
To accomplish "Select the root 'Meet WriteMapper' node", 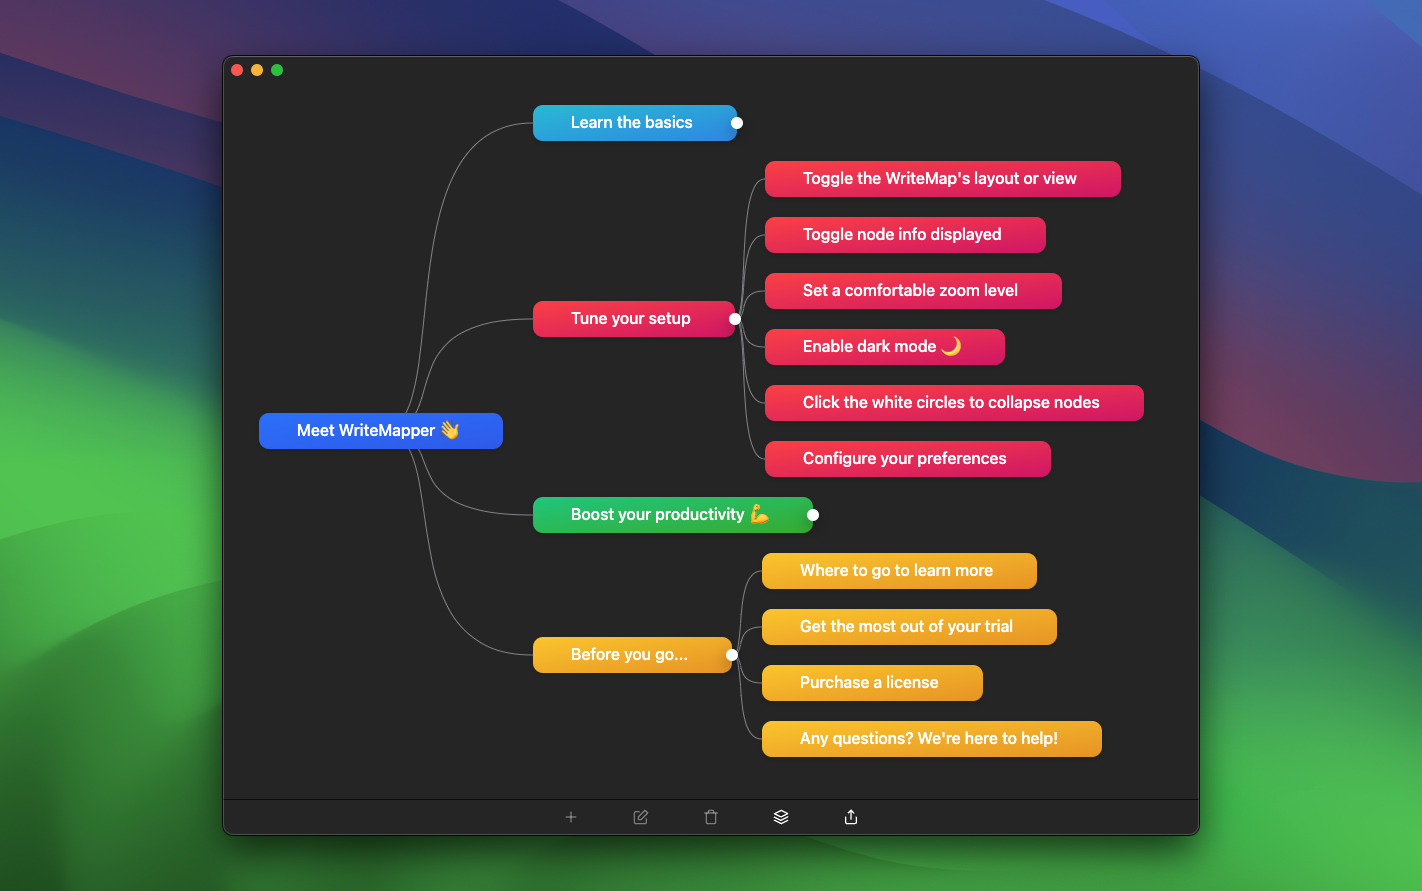I will (x=381, y=431).
